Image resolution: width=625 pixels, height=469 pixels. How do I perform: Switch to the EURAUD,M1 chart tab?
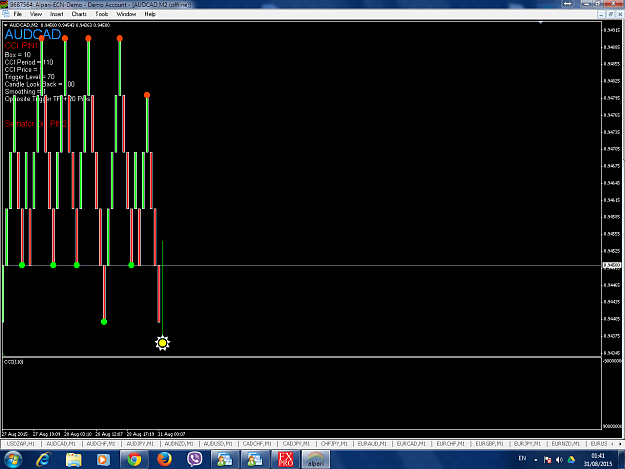[372, 443]
